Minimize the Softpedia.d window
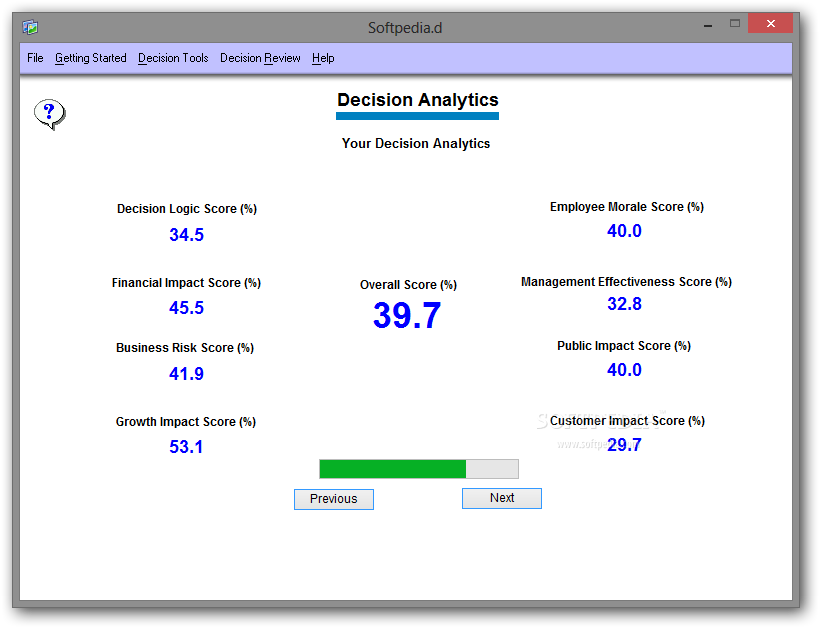 point(708,25)
